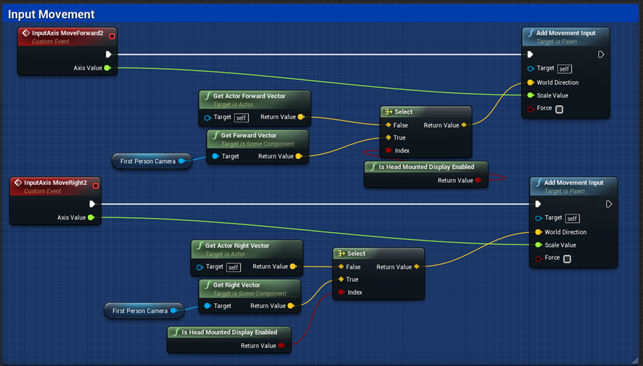Click True pin on the lower Select node

pos(341,280)
